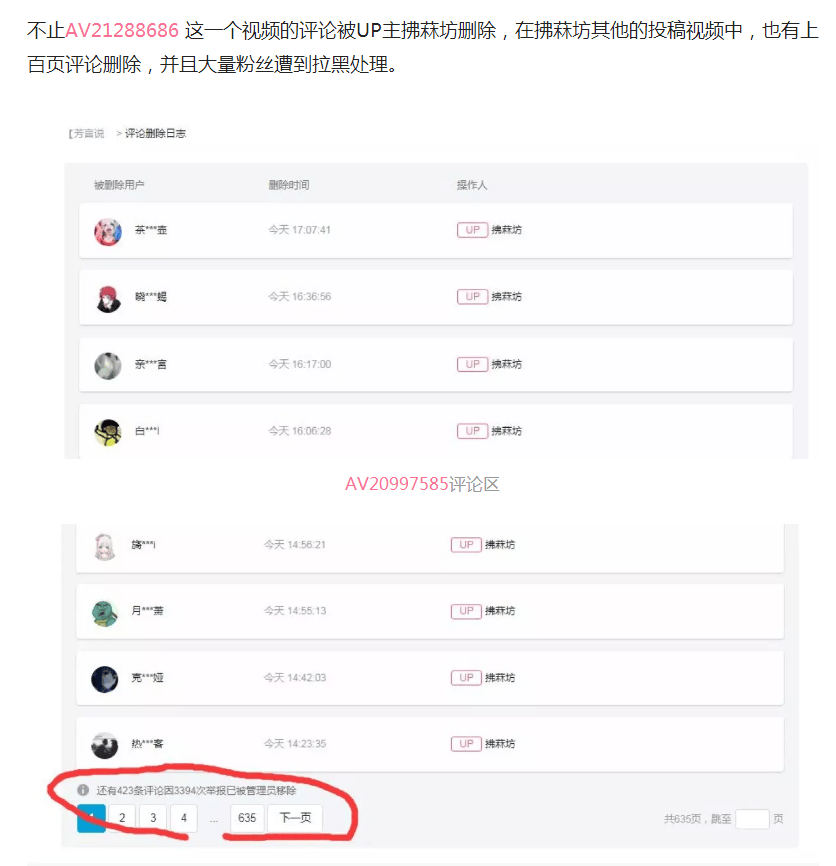Image resolution: width=836 pixels, height=866 pixels.
Task: Click info icon beside removed comments notice
Action: tap(83, 790)
